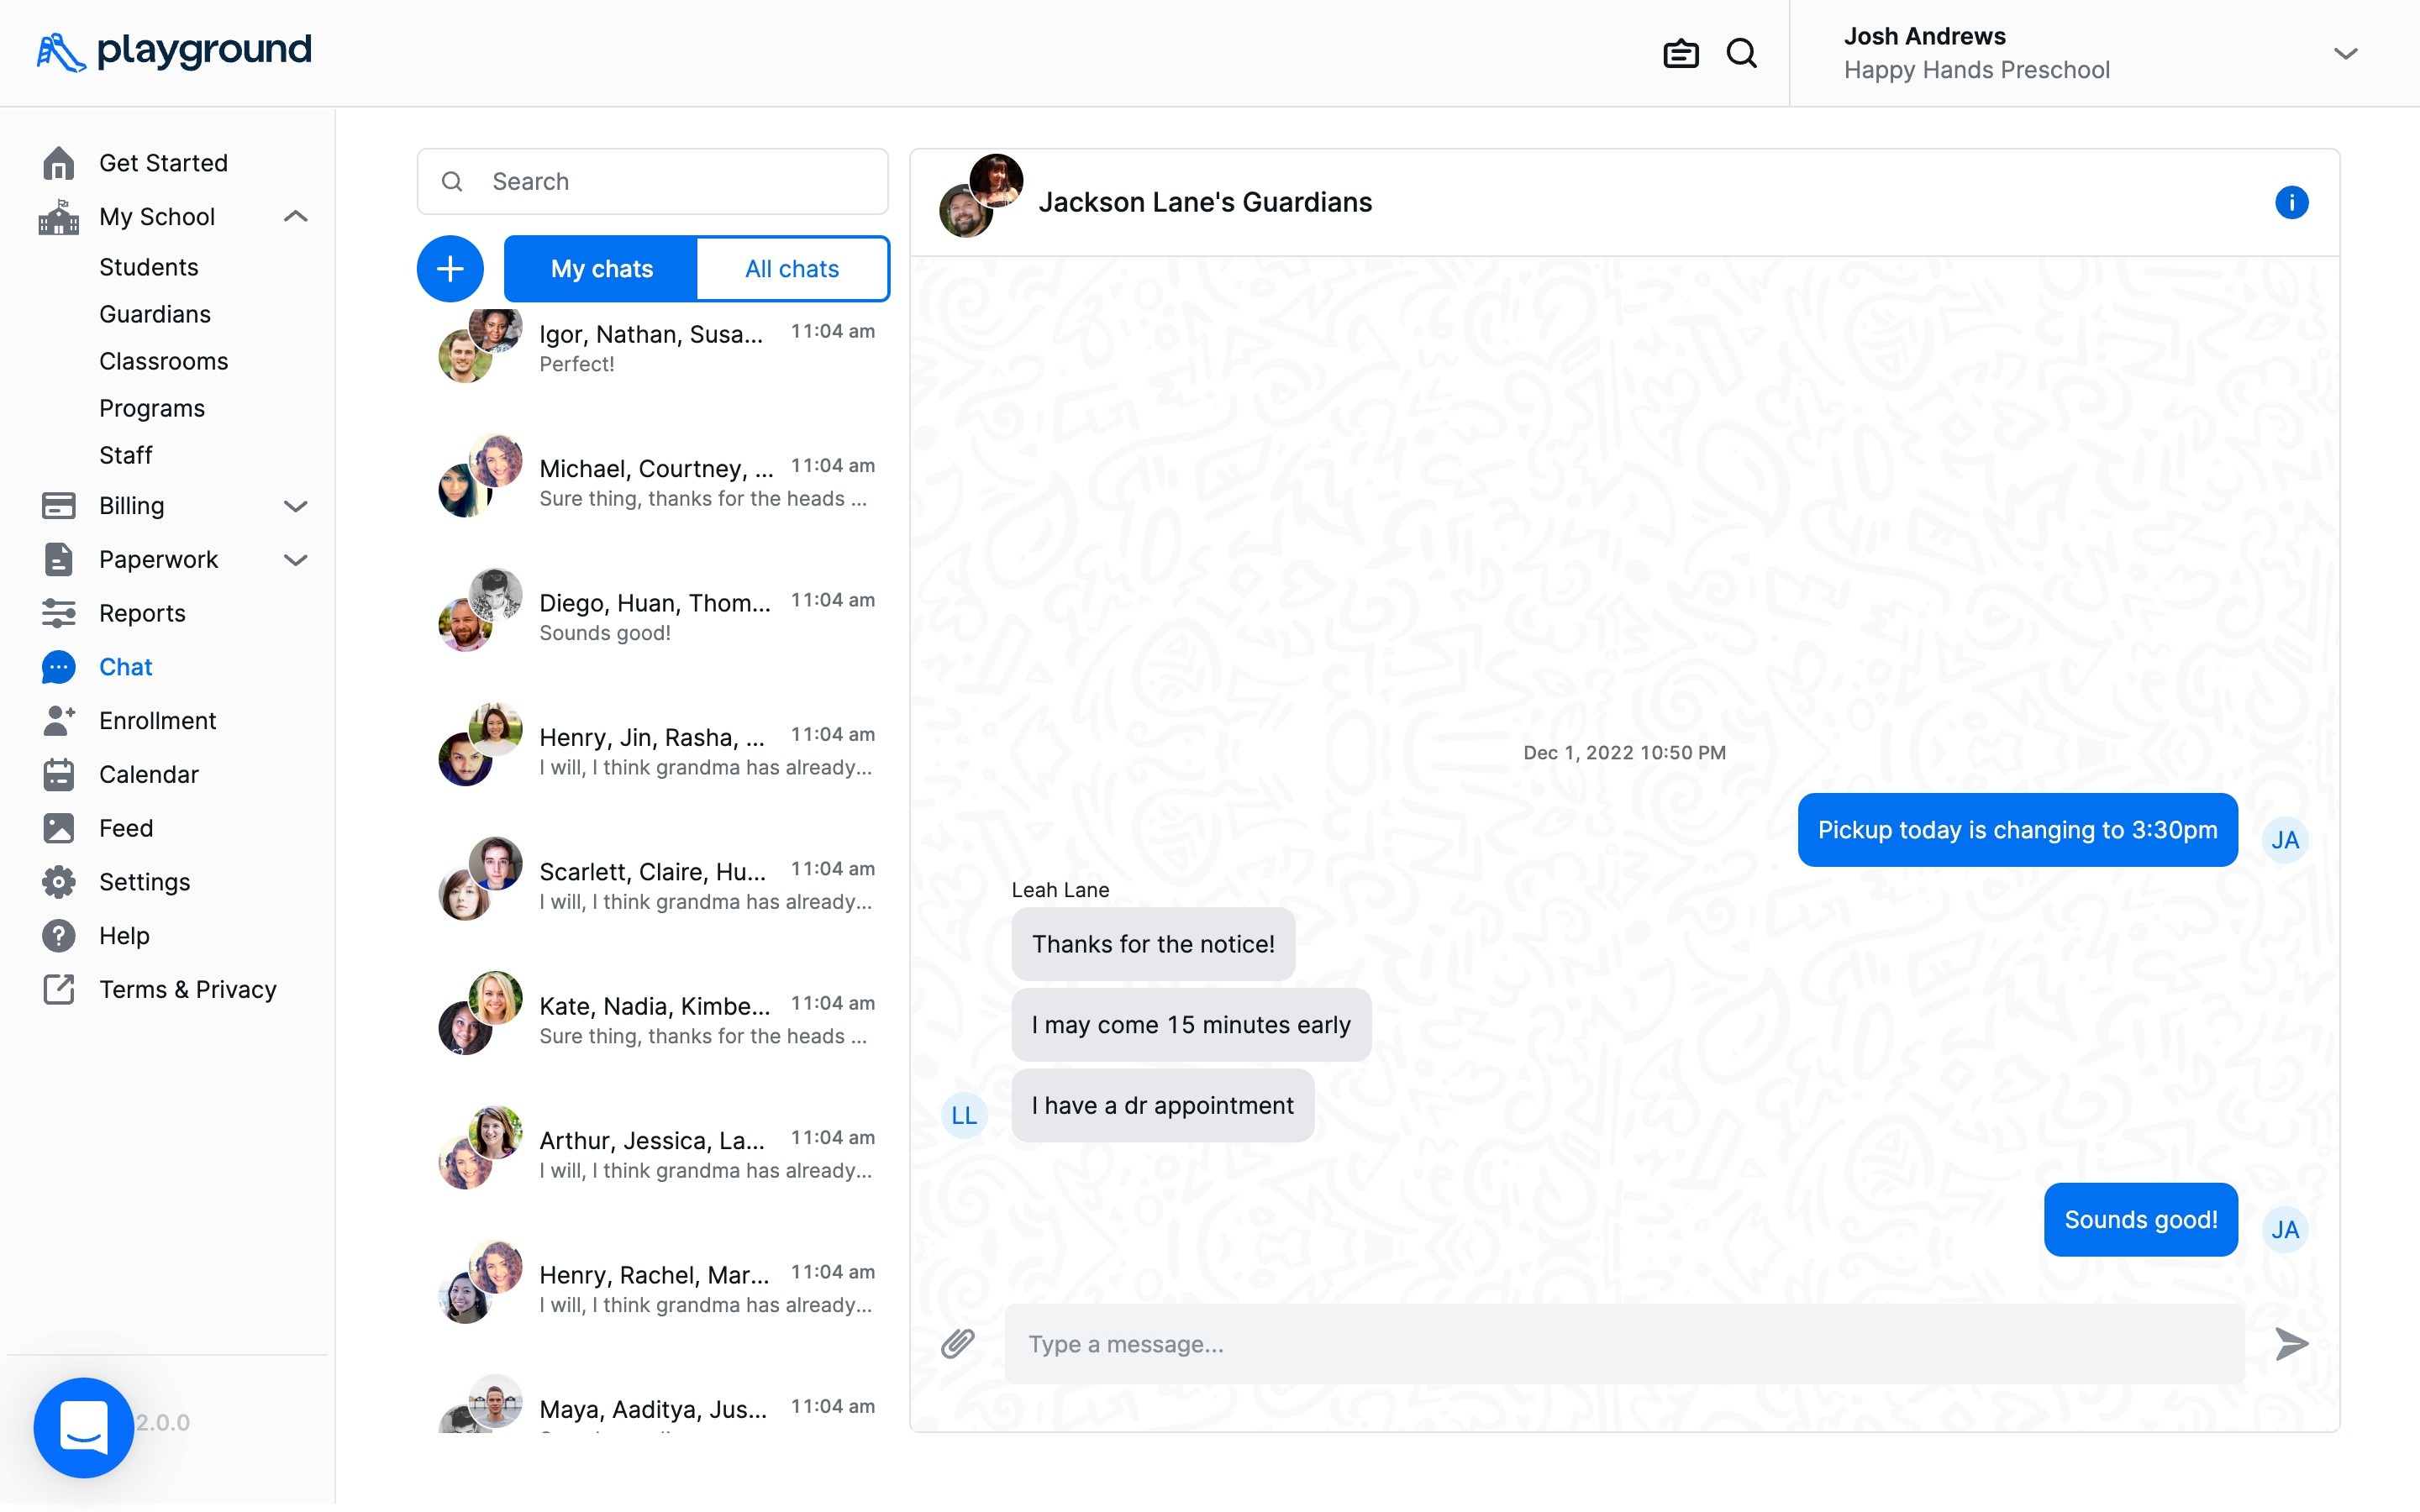
Task: Click the chat Search field
Action: [652, 181]
